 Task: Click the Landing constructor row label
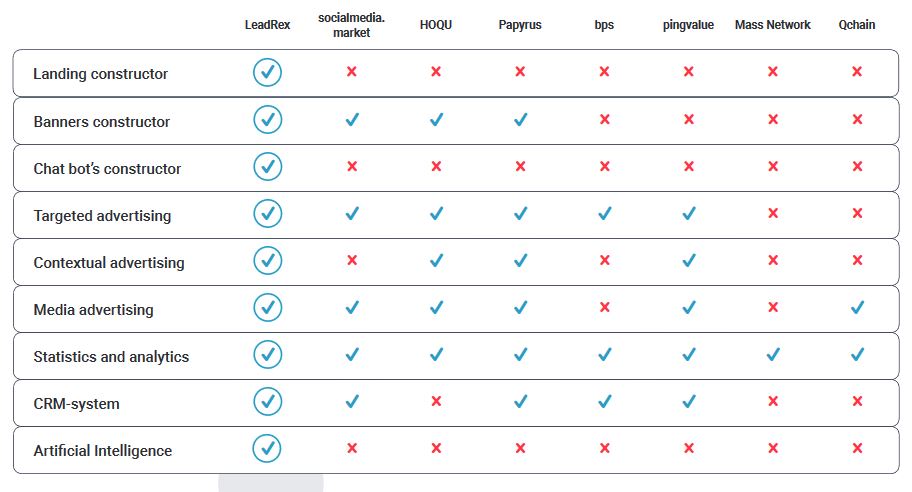pos(101,74)
